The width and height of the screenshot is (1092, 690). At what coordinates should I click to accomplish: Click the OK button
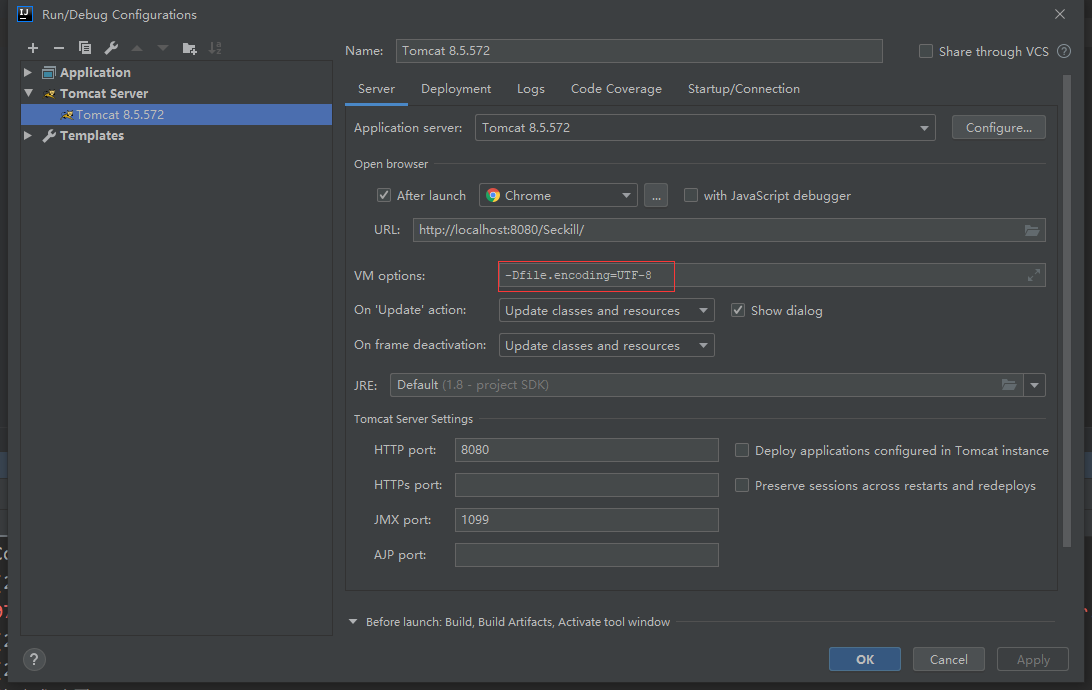[864, 659]
